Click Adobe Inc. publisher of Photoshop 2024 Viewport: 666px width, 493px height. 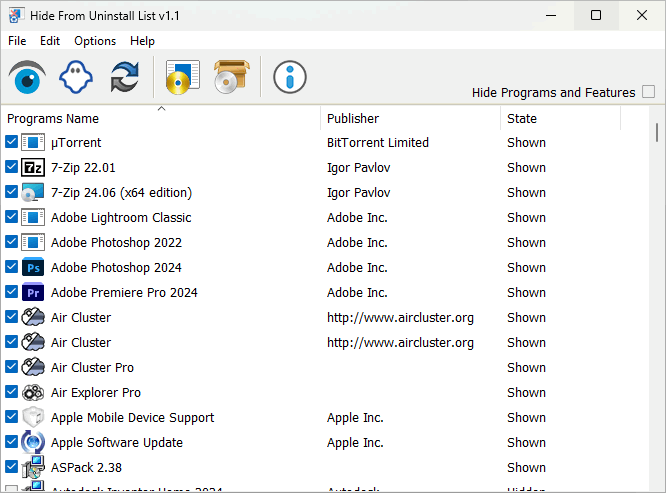click(357, 268)
